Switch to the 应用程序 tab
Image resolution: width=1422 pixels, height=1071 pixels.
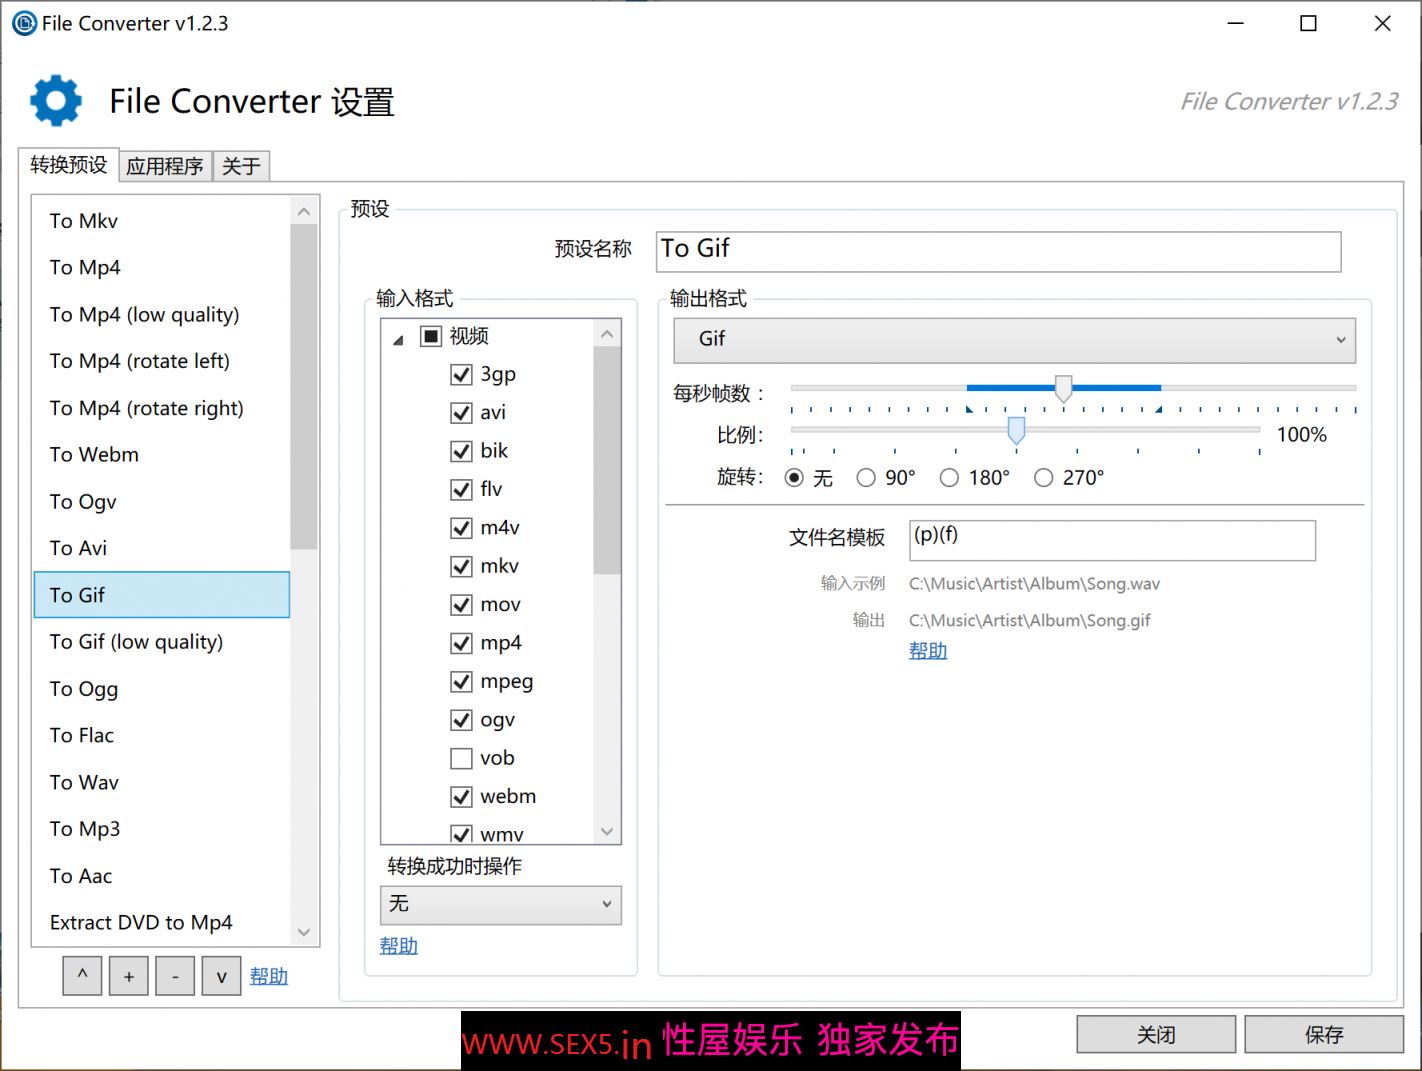point(165,166)
